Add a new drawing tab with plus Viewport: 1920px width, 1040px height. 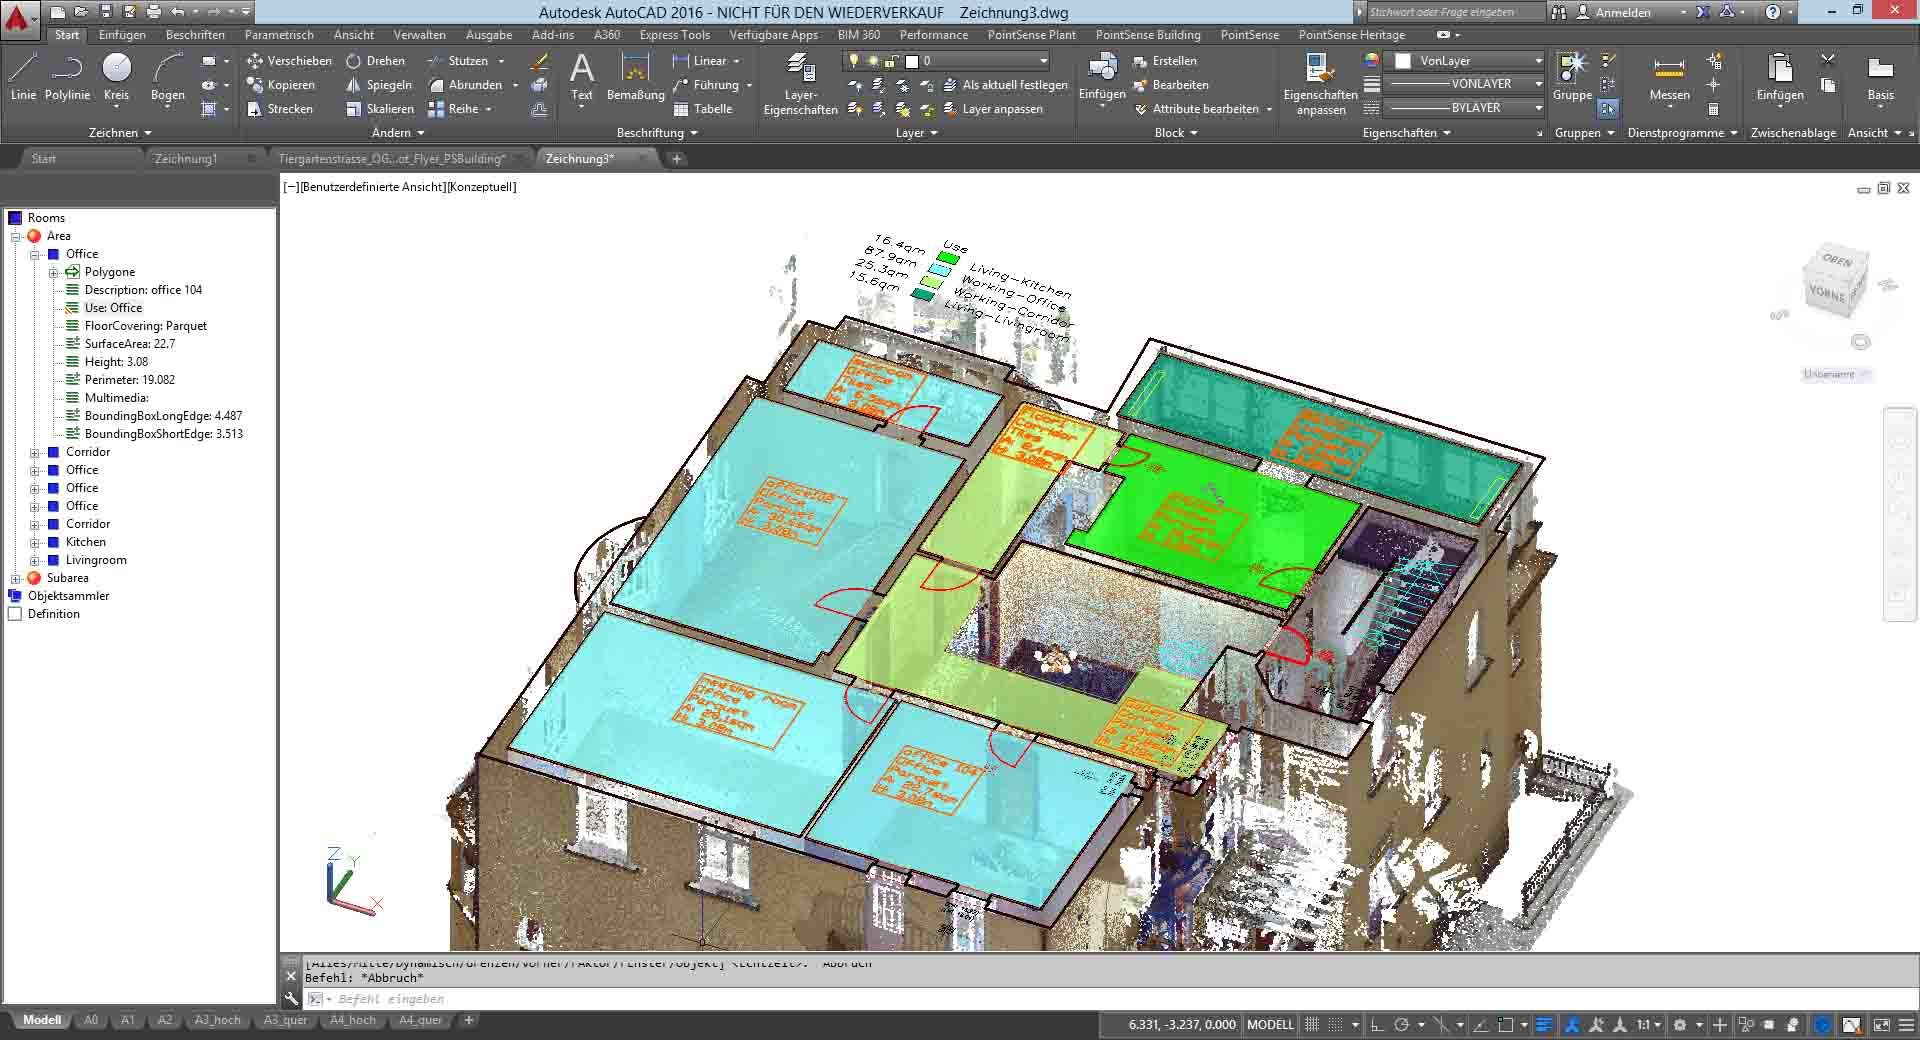pyautogui.click(x=677, y=159)
